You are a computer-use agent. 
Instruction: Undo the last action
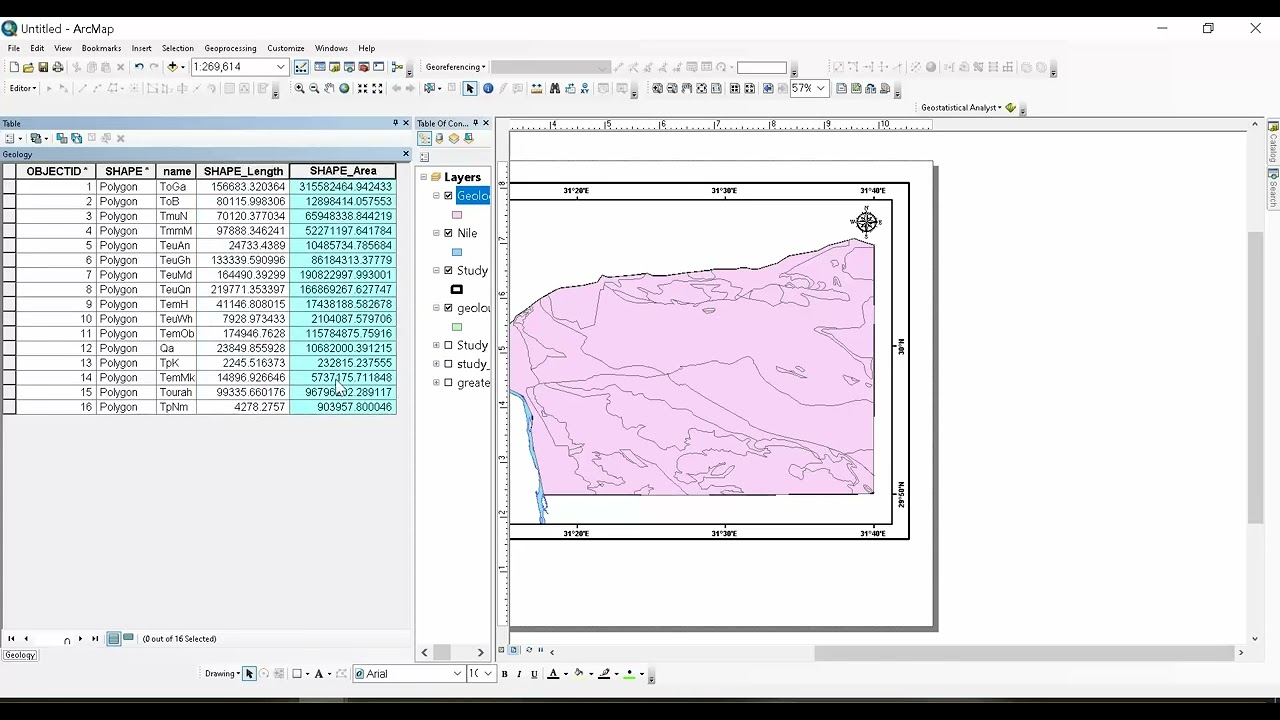pyautogui.click(x=139, y=67)
